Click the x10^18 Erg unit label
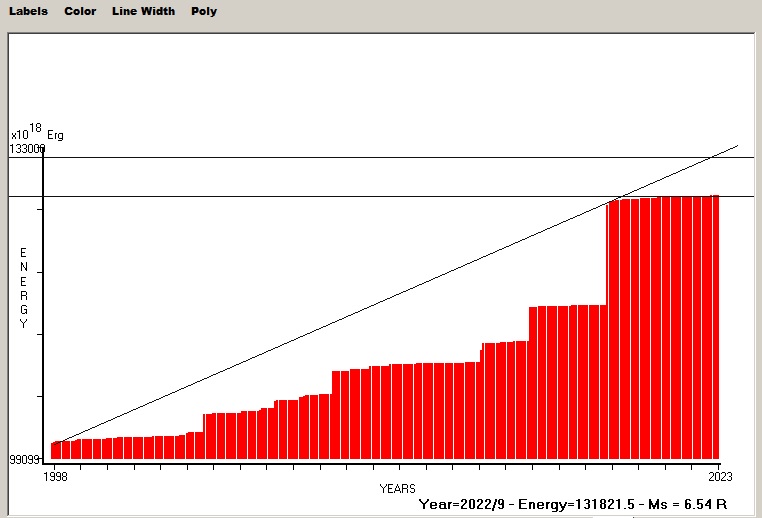Viewport: 762px width, 518px height. point(36,133)
